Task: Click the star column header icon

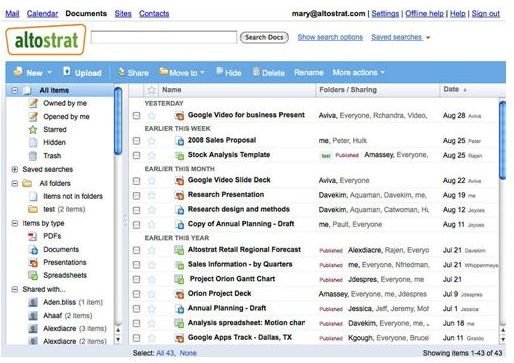Action: [x=152, y=90]
